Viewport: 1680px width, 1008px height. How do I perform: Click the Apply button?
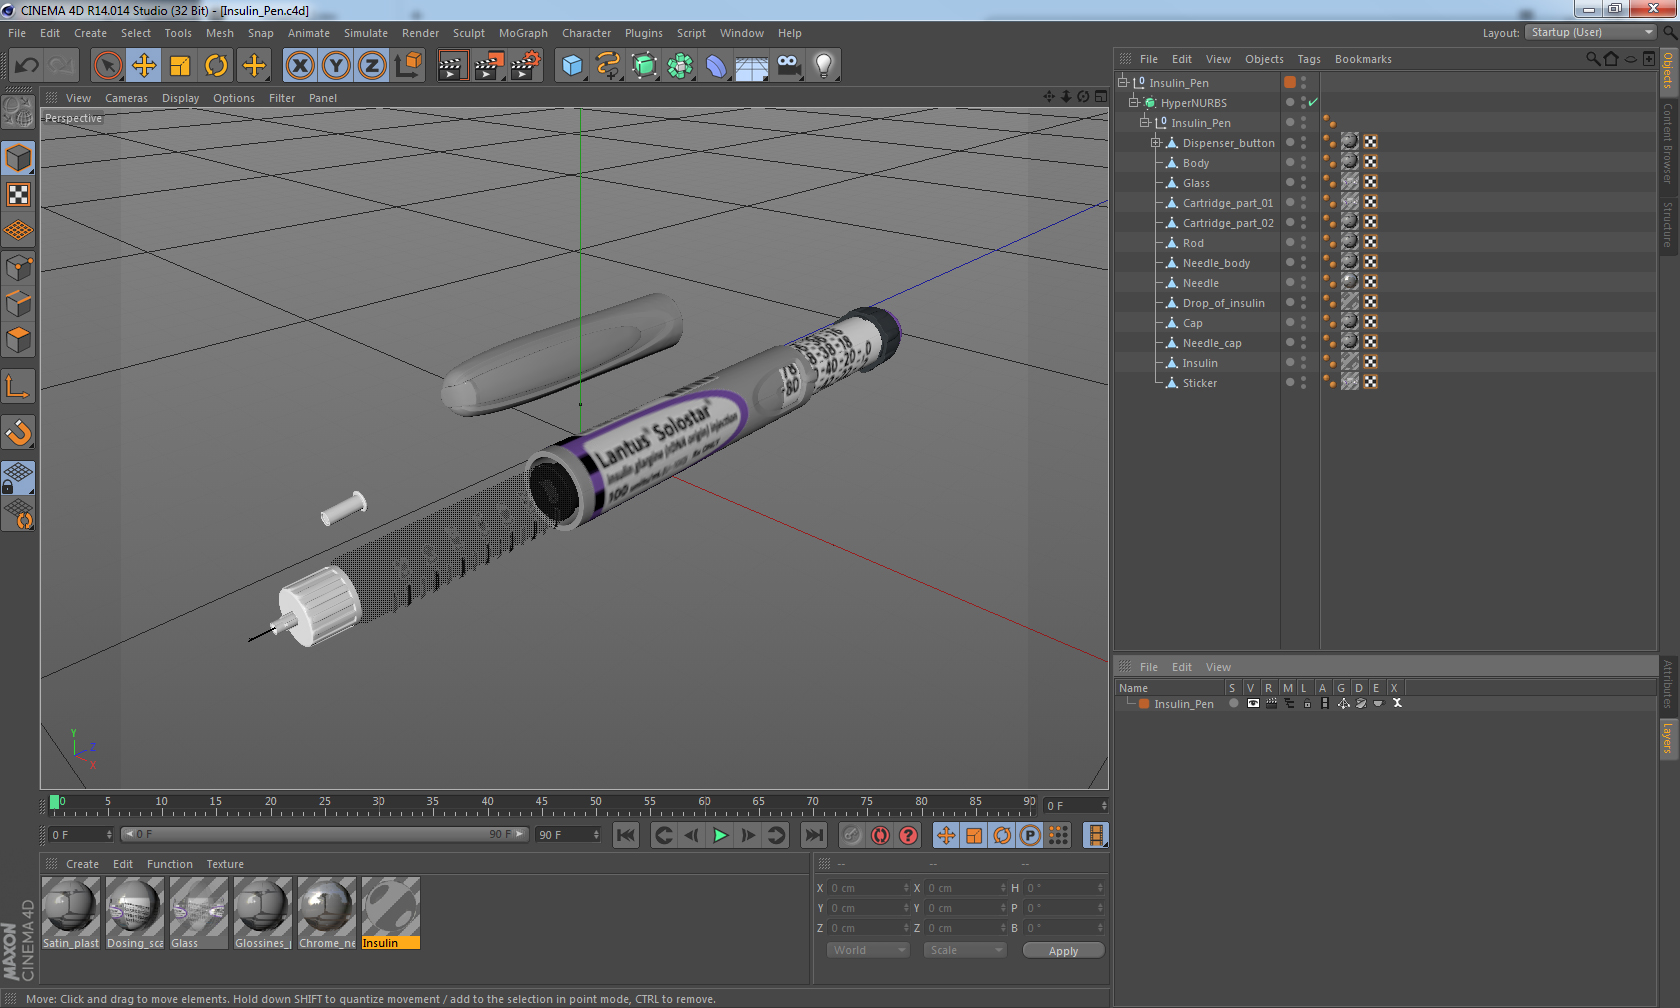tap(1063, 950)
